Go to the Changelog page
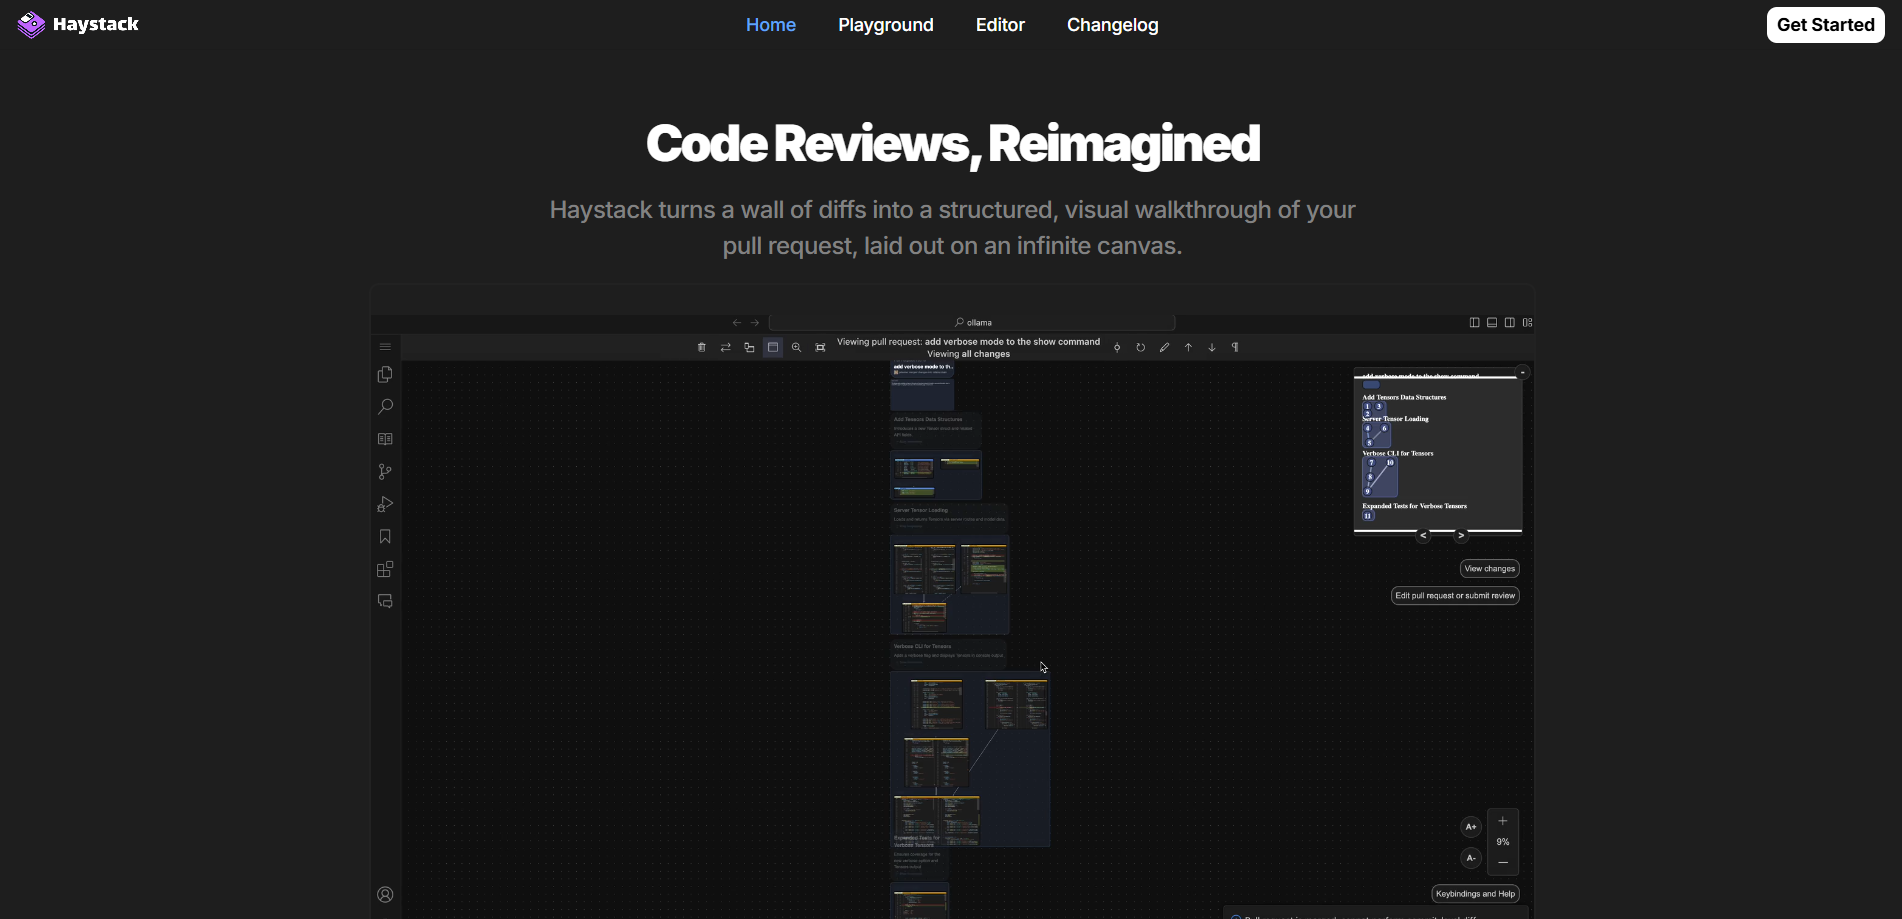The height and width of the screenshot is (919, 1902). 1112,25
